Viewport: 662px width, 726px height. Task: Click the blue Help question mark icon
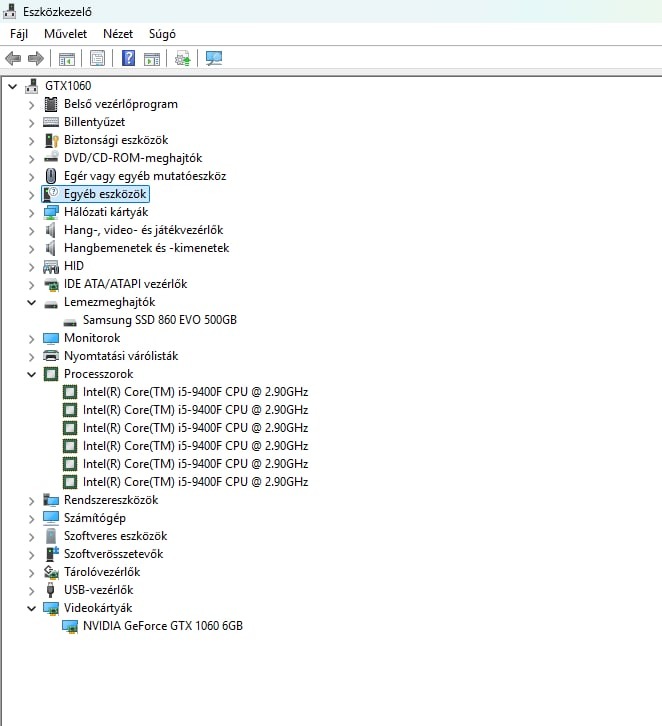coord(128,58)
